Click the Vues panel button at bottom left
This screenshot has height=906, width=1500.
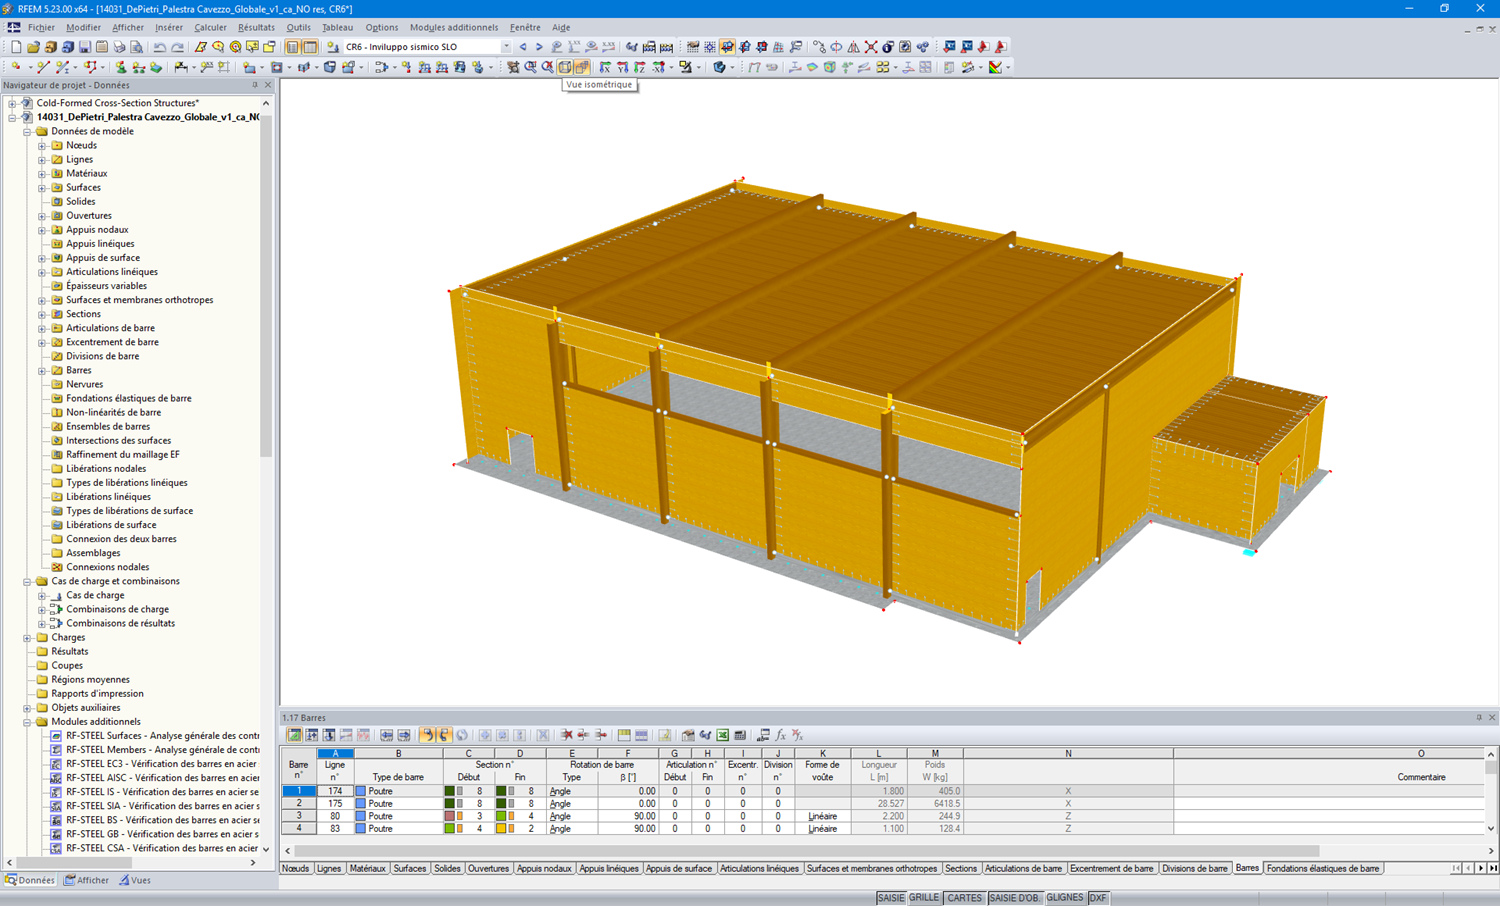(x=135, y=880)
